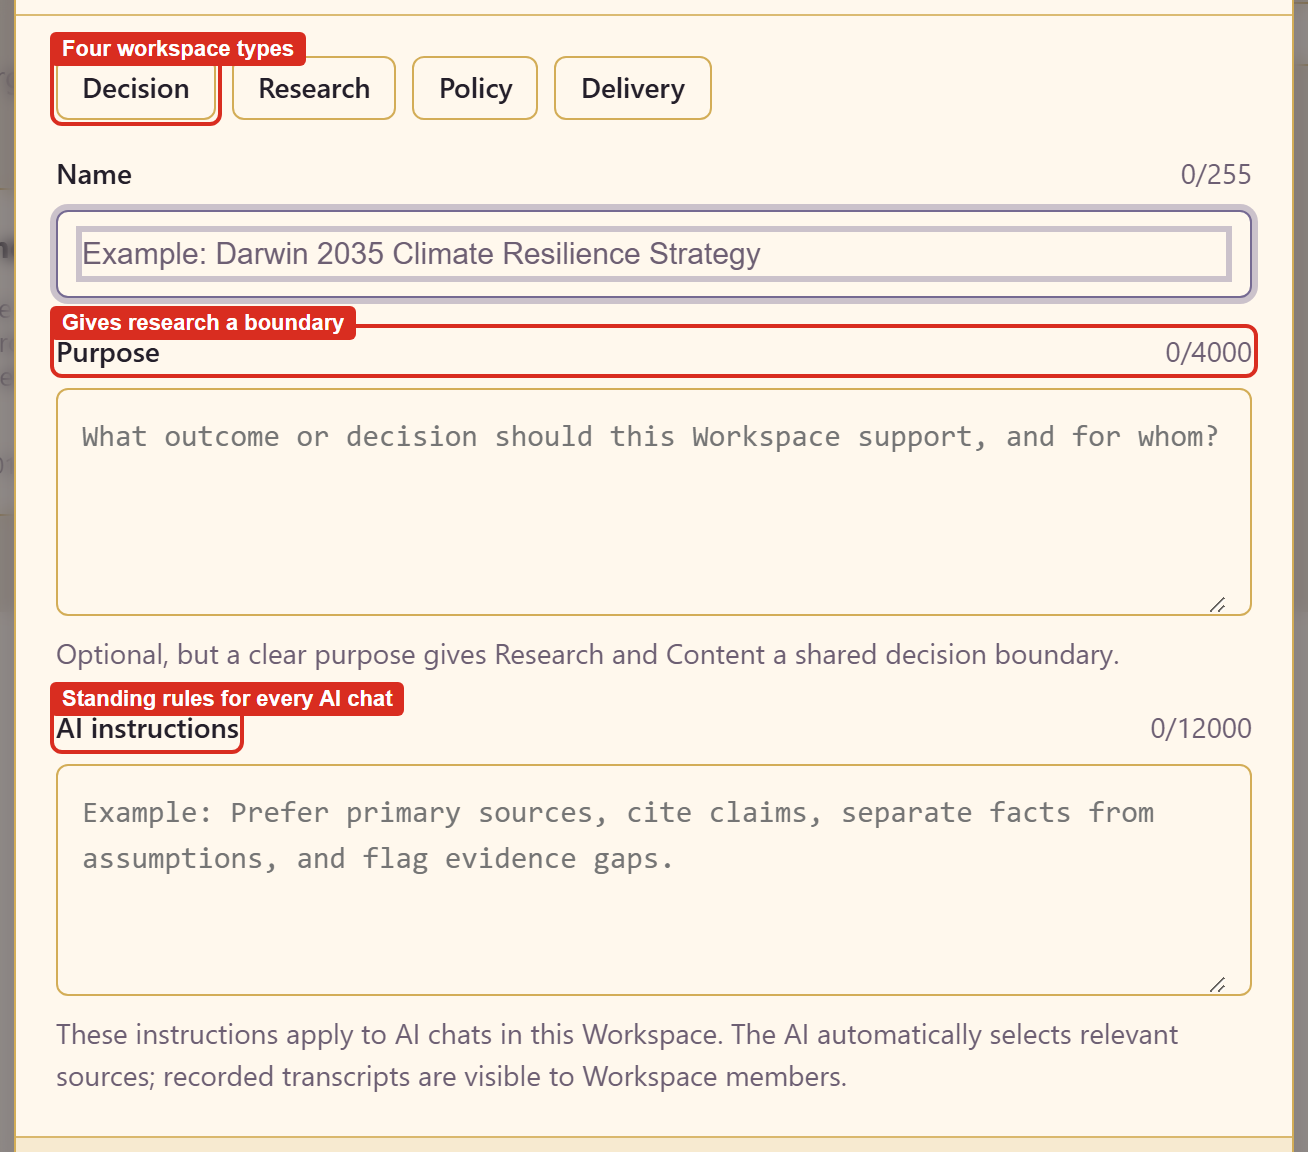Focus the Name input field
This screenshot has width=1308, height=1152.
pos(654,254)
